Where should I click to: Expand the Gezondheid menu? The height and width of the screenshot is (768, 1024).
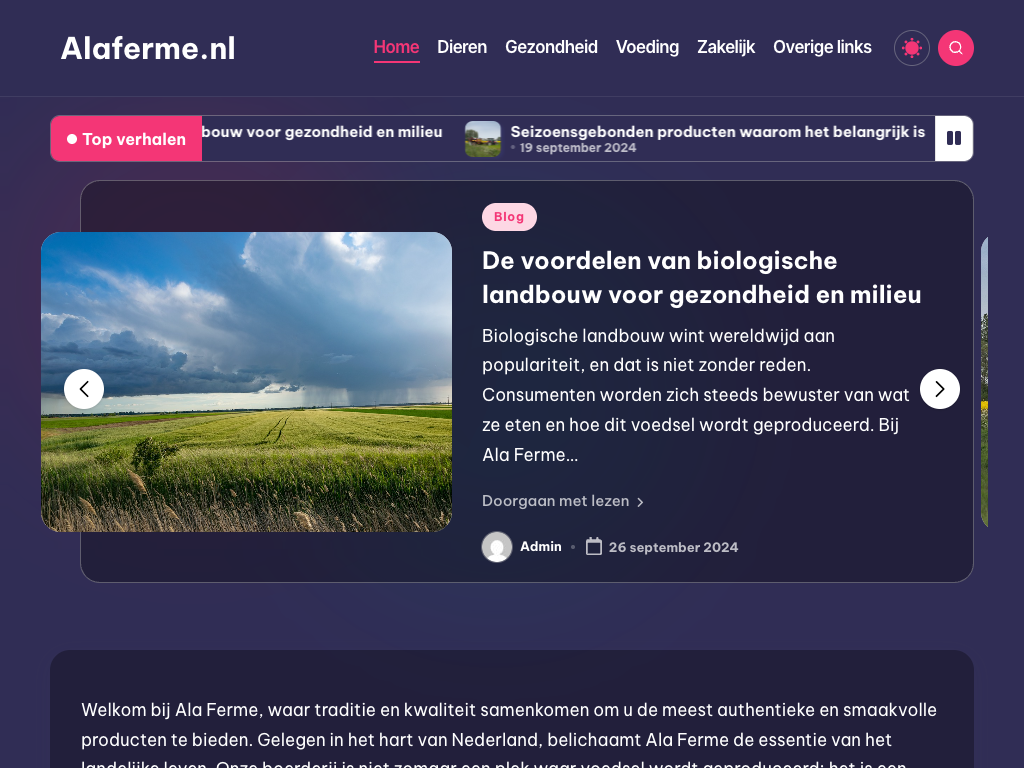point(551,47)
